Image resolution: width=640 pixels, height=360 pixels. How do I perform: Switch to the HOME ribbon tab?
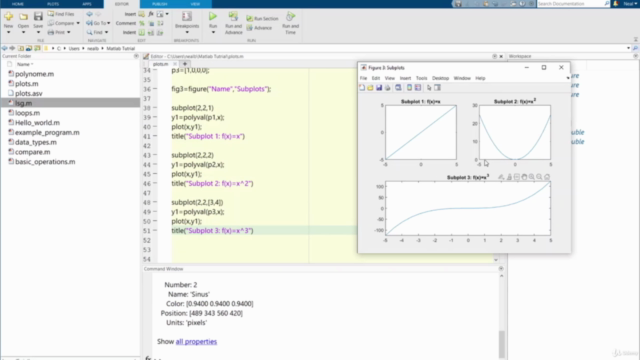pyautogui.click(x=18, y=4)
